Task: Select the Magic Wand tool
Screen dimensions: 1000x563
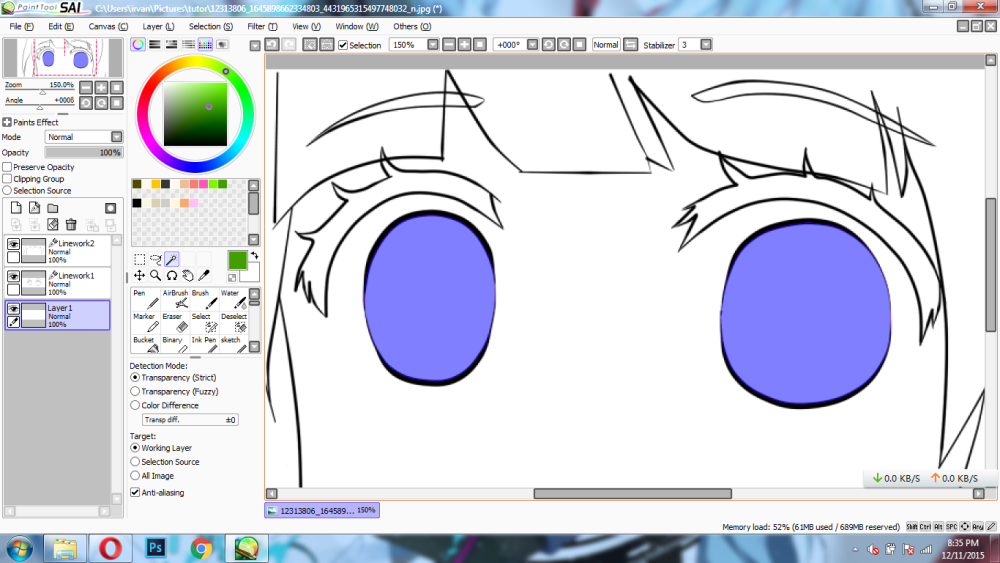Action: point(171,259)
